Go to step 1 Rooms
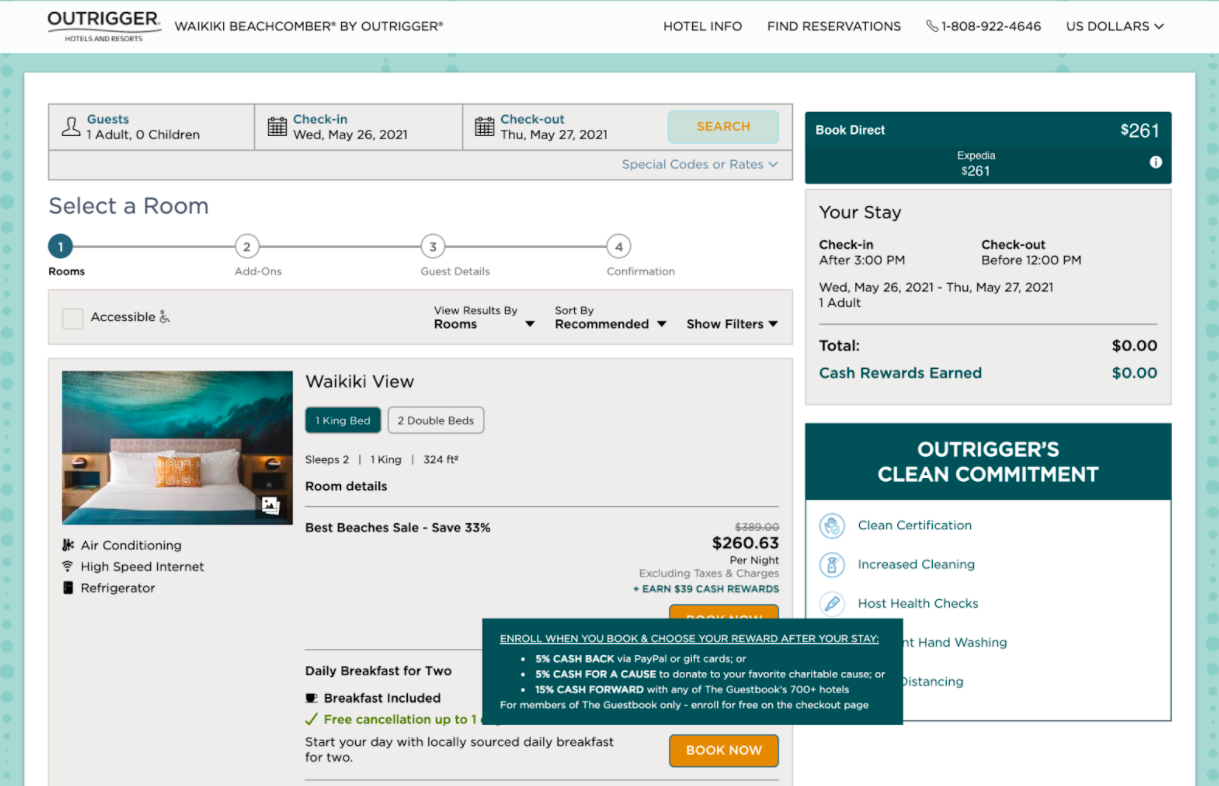Screen dimensions: 1219x786 61,246
